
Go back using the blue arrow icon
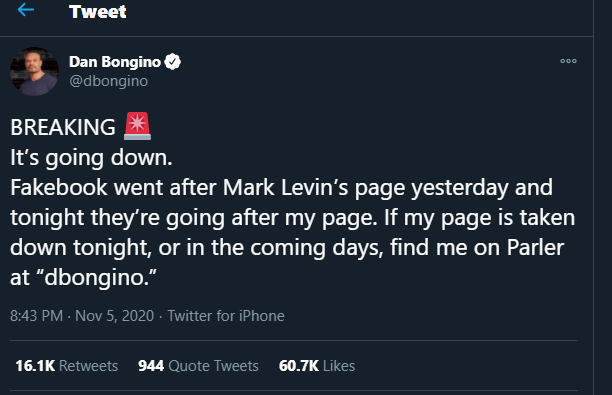click(x=26, y=10)
